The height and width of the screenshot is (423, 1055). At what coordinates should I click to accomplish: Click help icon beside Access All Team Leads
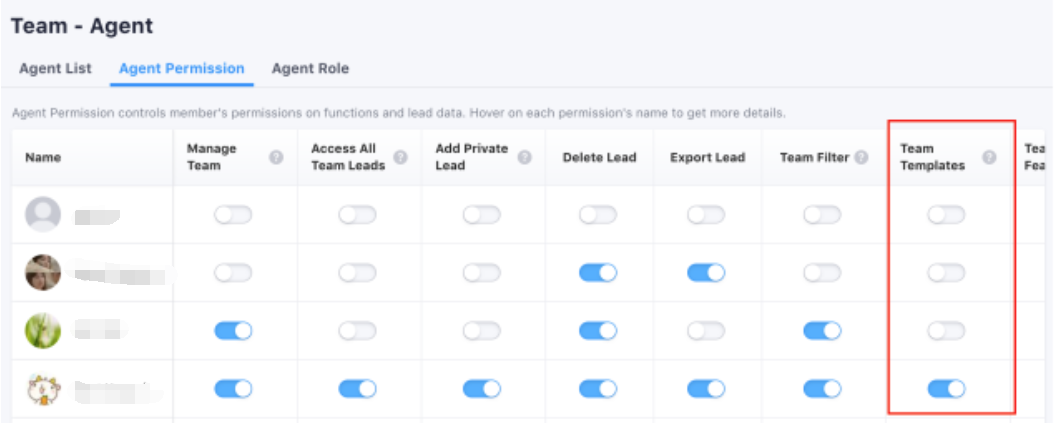coord(401,157)
